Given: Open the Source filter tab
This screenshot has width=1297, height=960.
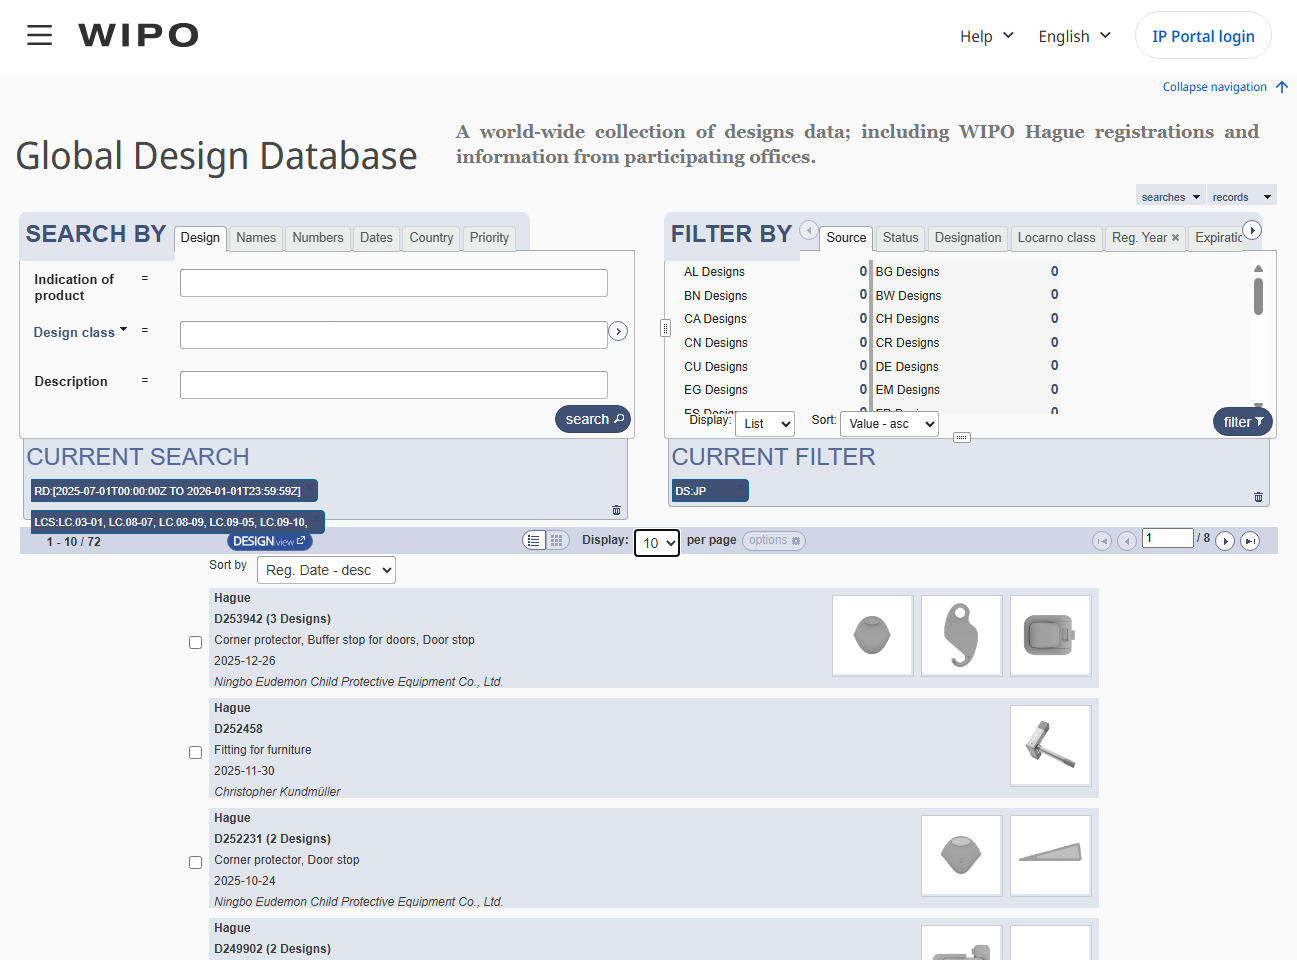Looking at the screenshot, I should [846, 238].
